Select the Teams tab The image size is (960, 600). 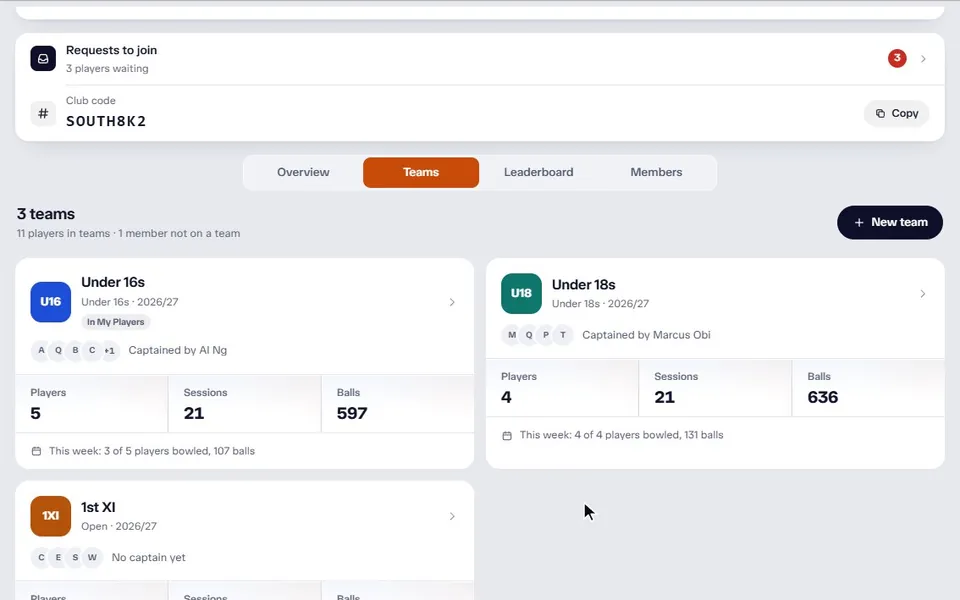click(x=421, y=173)
